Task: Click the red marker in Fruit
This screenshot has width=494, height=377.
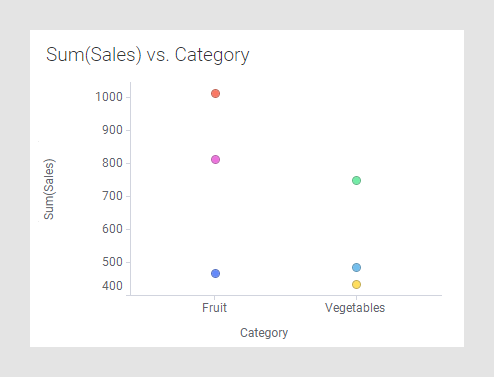Action: point(215,94)
